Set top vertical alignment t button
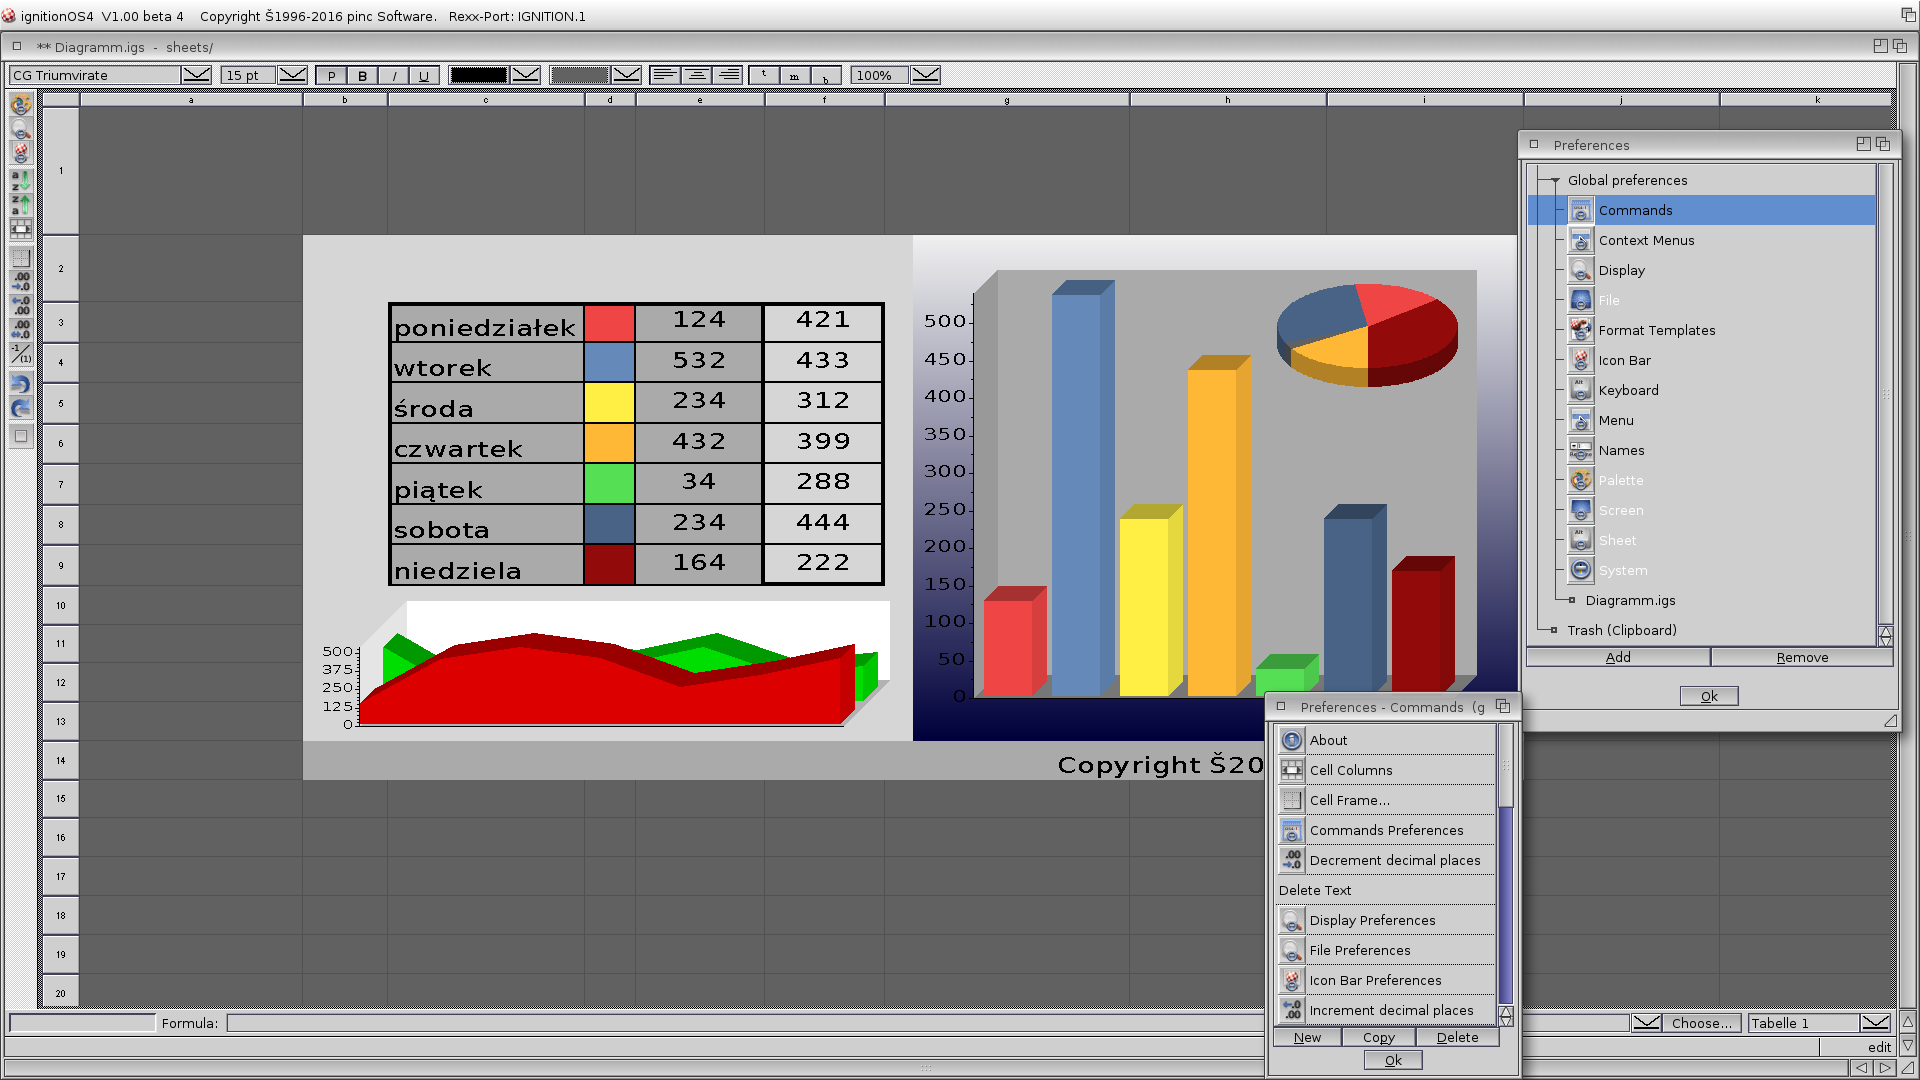The height and width of the screenshot is (1080, 1920). [x=764, y=75]
